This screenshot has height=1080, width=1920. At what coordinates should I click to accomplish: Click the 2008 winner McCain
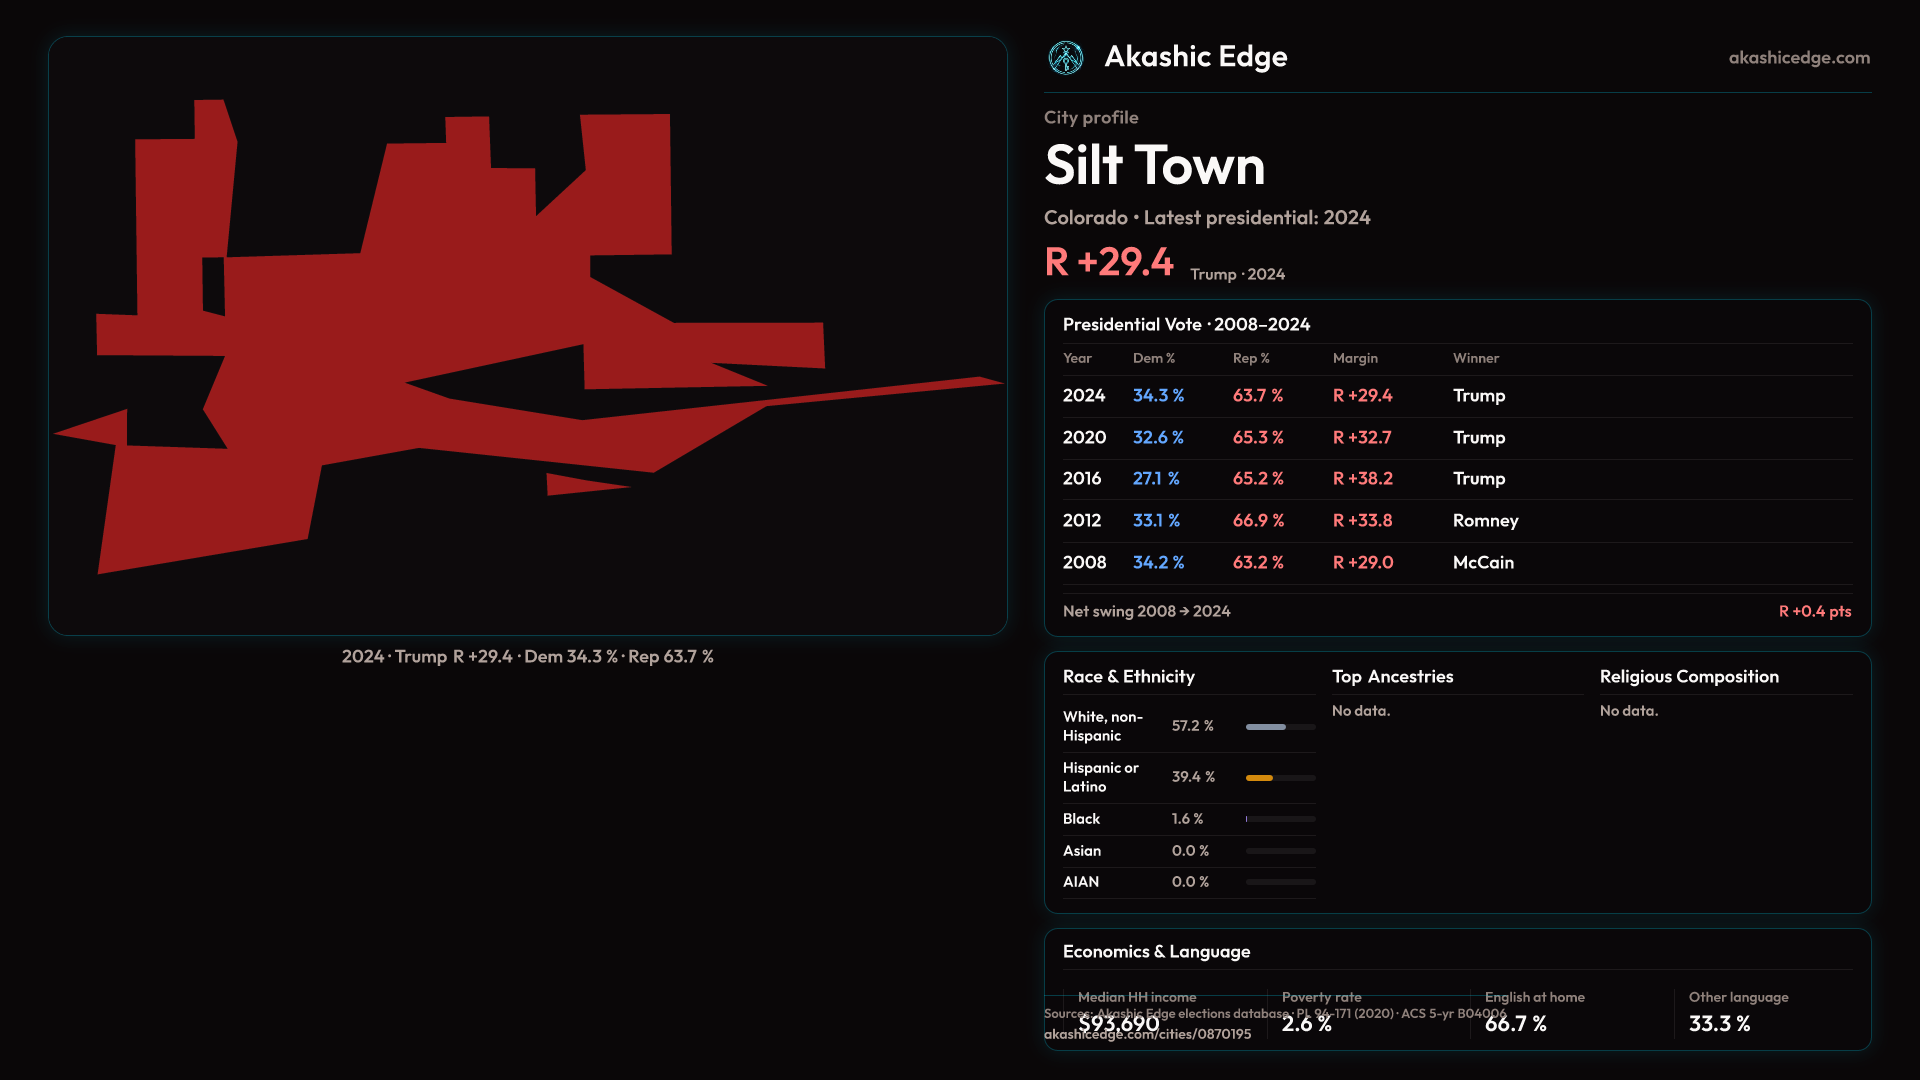(1483, 563)
